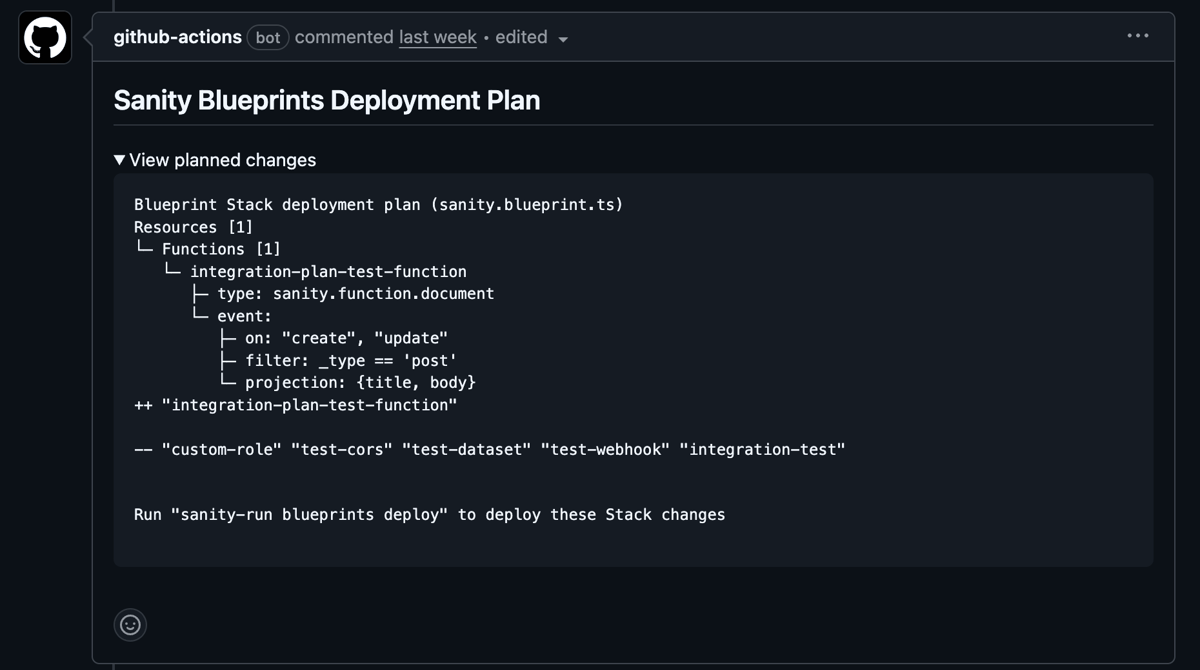Click the bot badge next to github-actions
The height and width of the screenshot is (670, 1200).
pos(267,37)
